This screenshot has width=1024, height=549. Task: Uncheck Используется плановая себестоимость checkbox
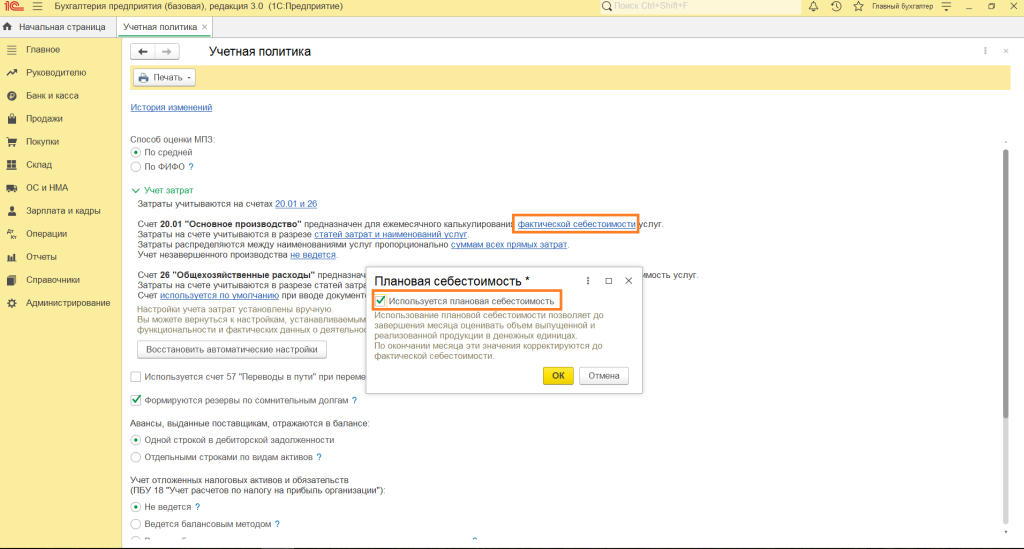(380, 301)
